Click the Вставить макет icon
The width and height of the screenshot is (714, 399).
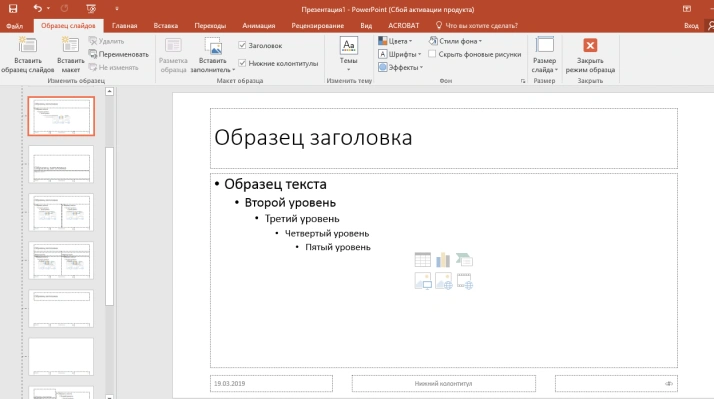[71, 45]
